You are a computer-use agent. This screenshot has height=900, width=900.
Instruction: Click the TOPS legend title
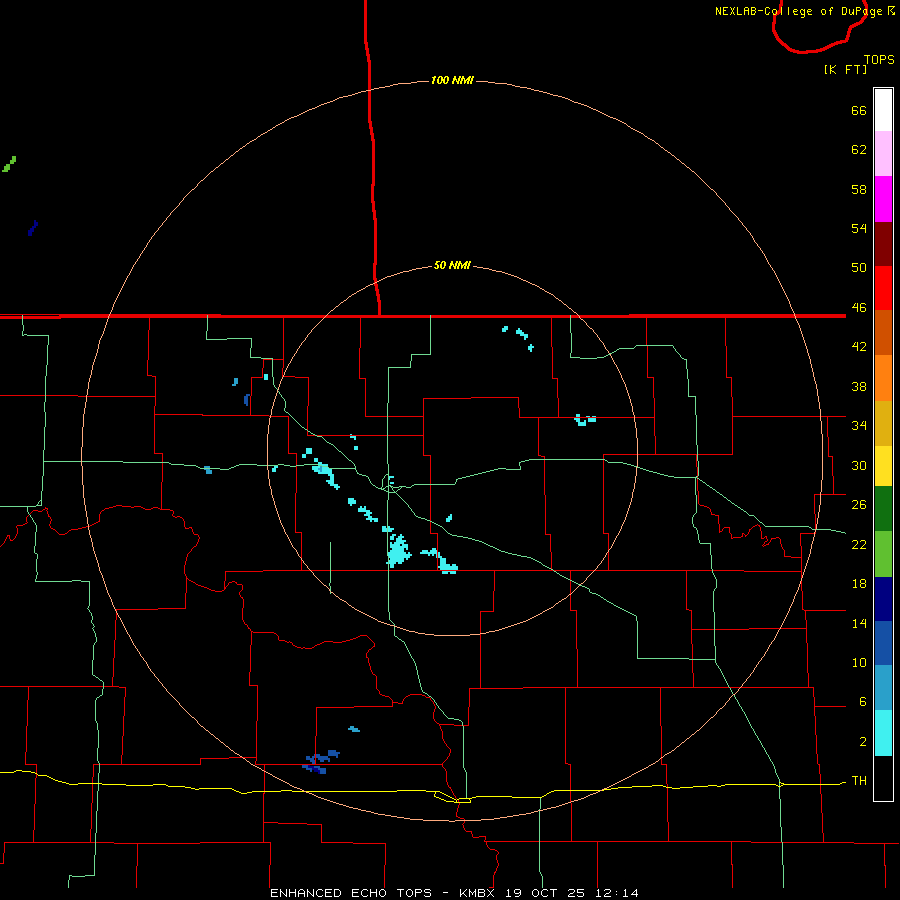pyautogui.click(x=879, y=60)
